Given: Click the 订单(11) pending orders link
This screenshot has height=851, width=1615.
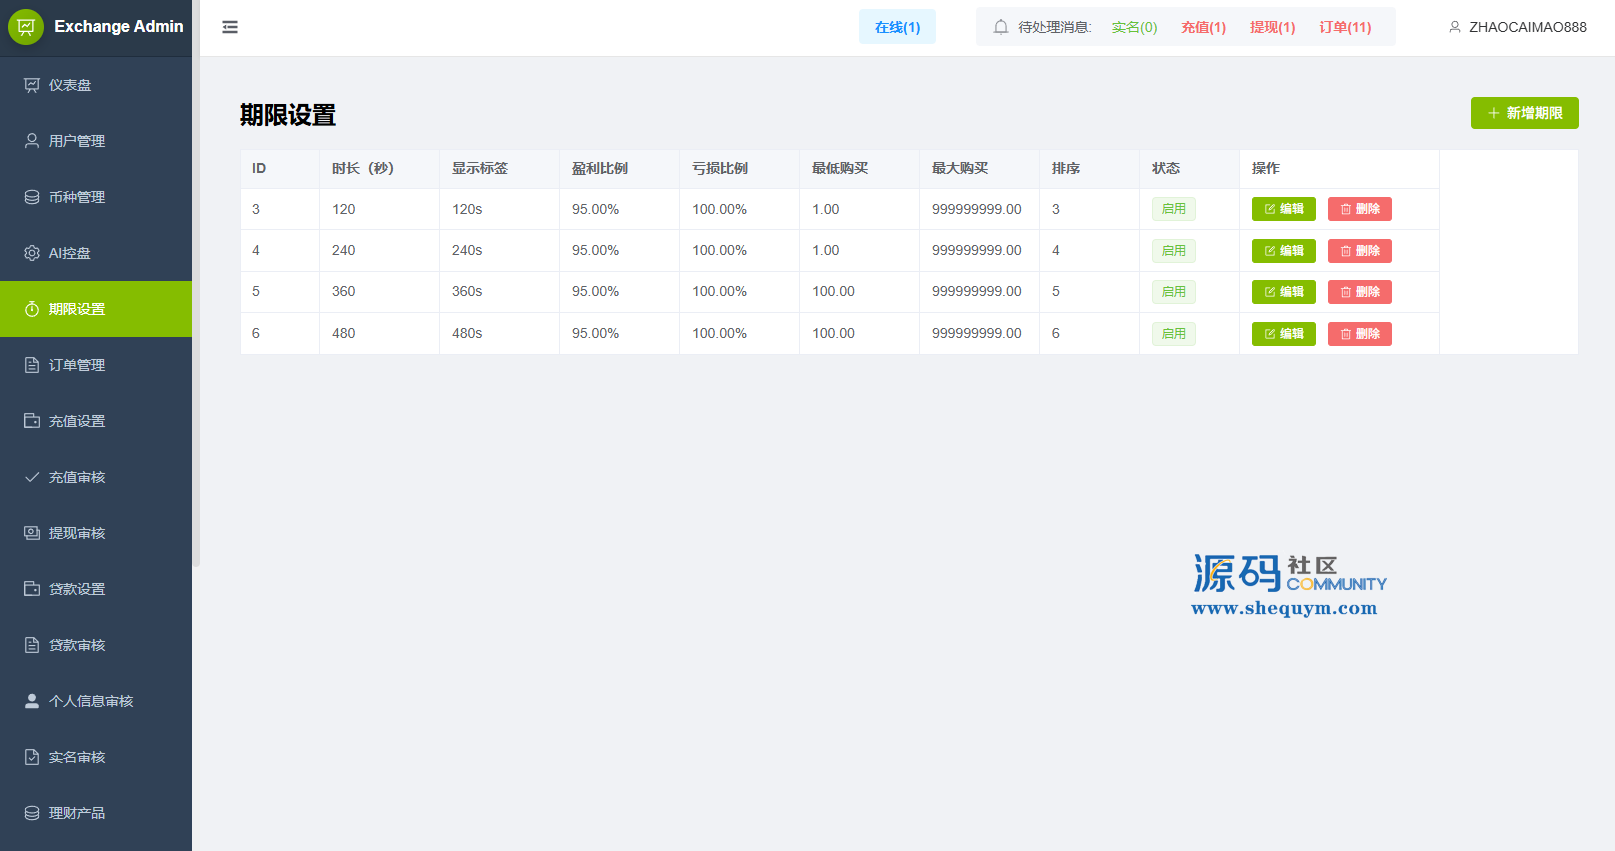Looking at the screenshot, I should pyautogui.click(x=1345, y=27).
